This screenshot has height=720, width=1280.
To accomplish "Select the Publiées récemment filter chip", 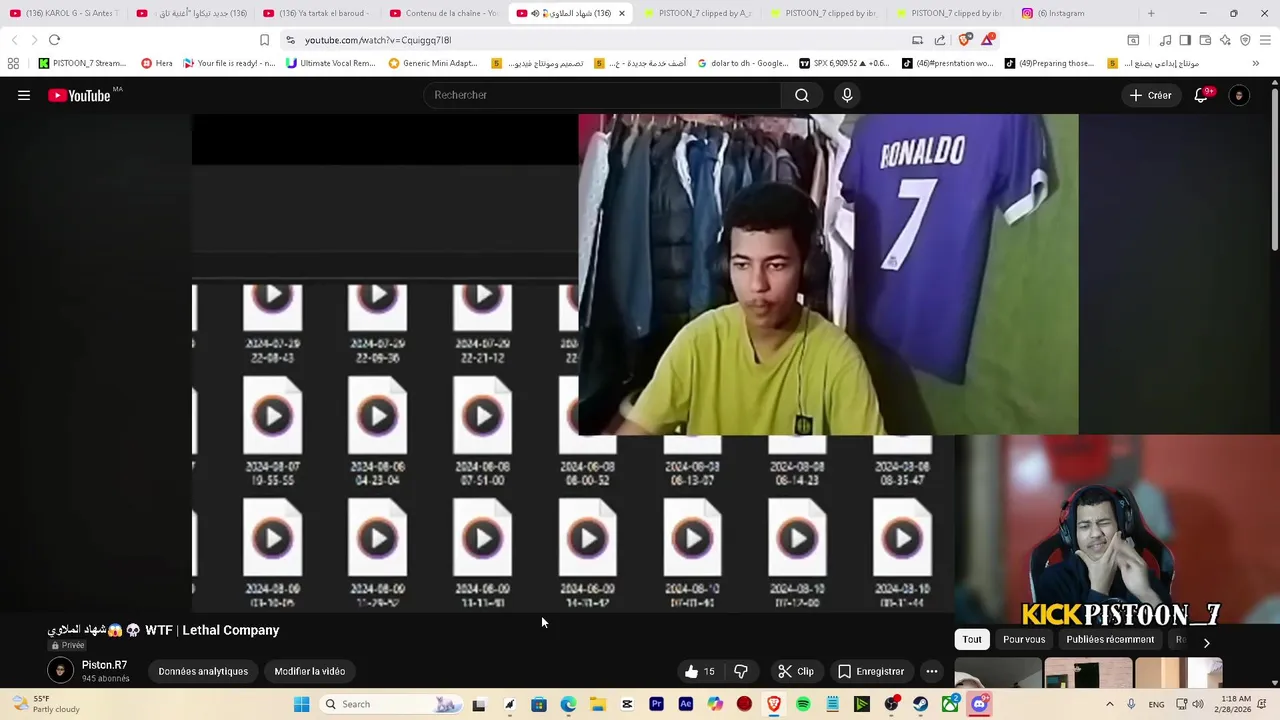I will (1110, 640).
